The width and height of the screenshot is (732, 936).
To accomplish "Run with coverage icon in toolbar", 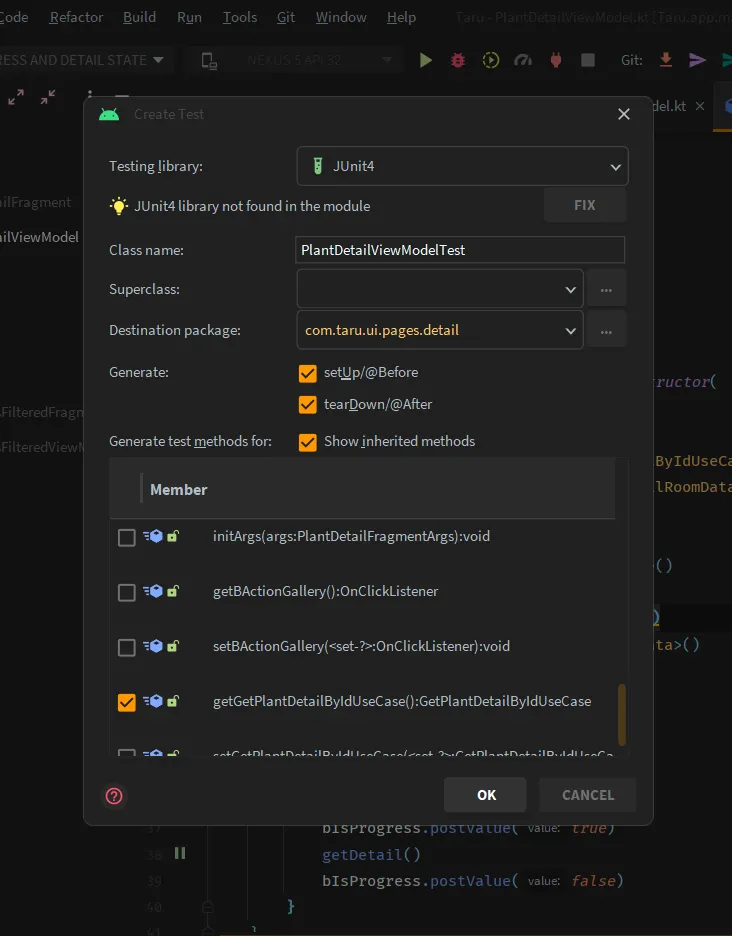I will tap(491, 60).
